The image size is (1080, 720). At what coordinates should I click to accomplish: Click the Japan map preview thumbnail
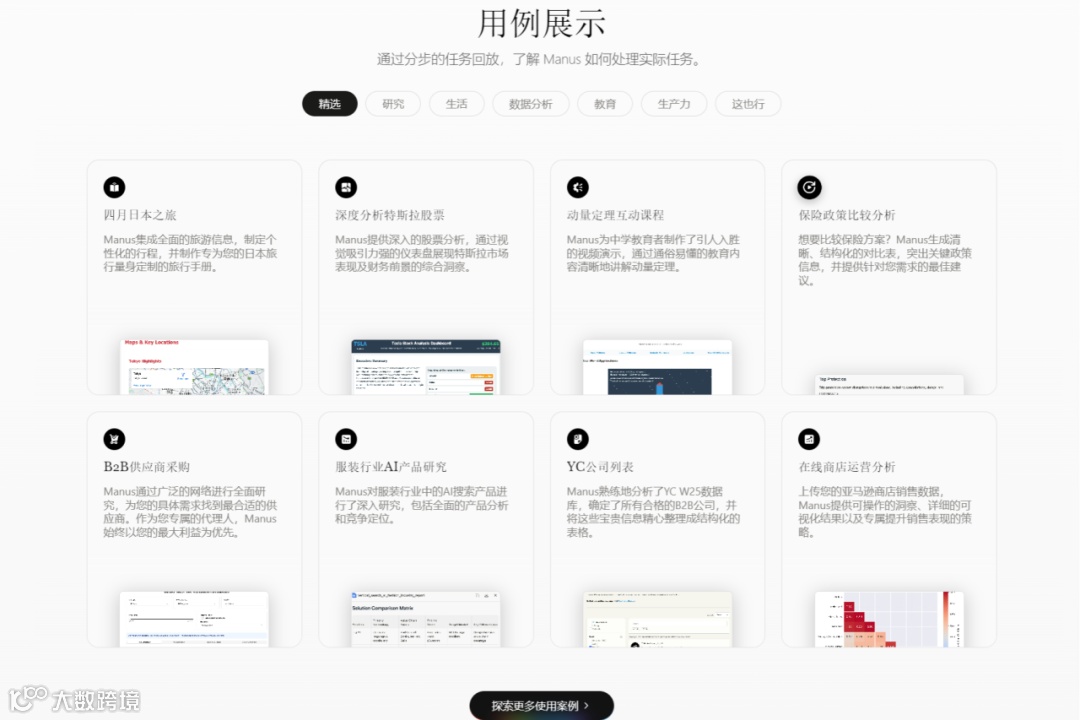click(x=194, y=367)
